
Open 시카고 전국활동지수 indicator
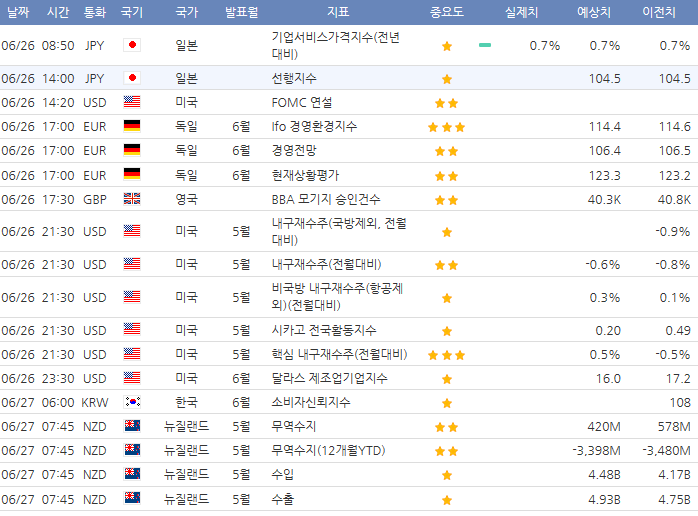[x=324, y=330]
